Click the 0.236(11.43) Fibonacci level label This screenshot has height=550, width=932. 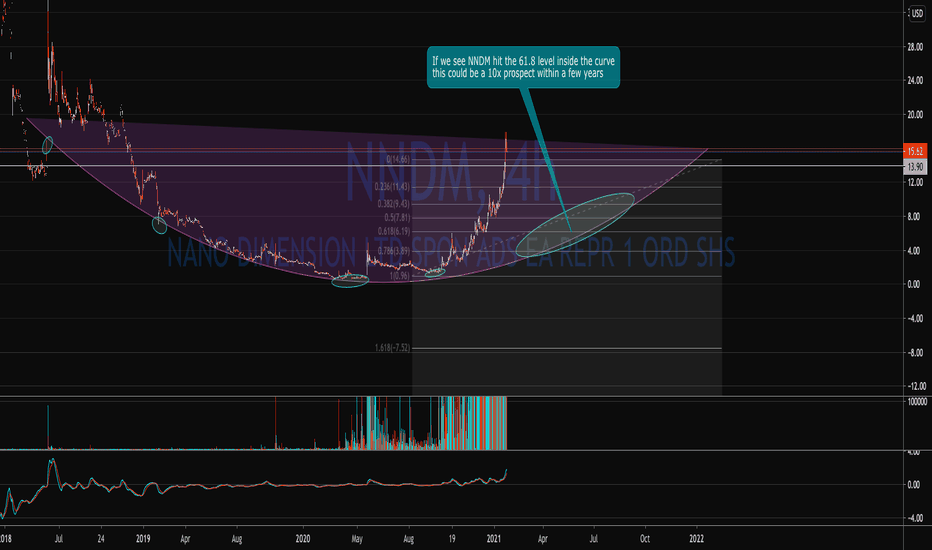(x=392, y=187)
